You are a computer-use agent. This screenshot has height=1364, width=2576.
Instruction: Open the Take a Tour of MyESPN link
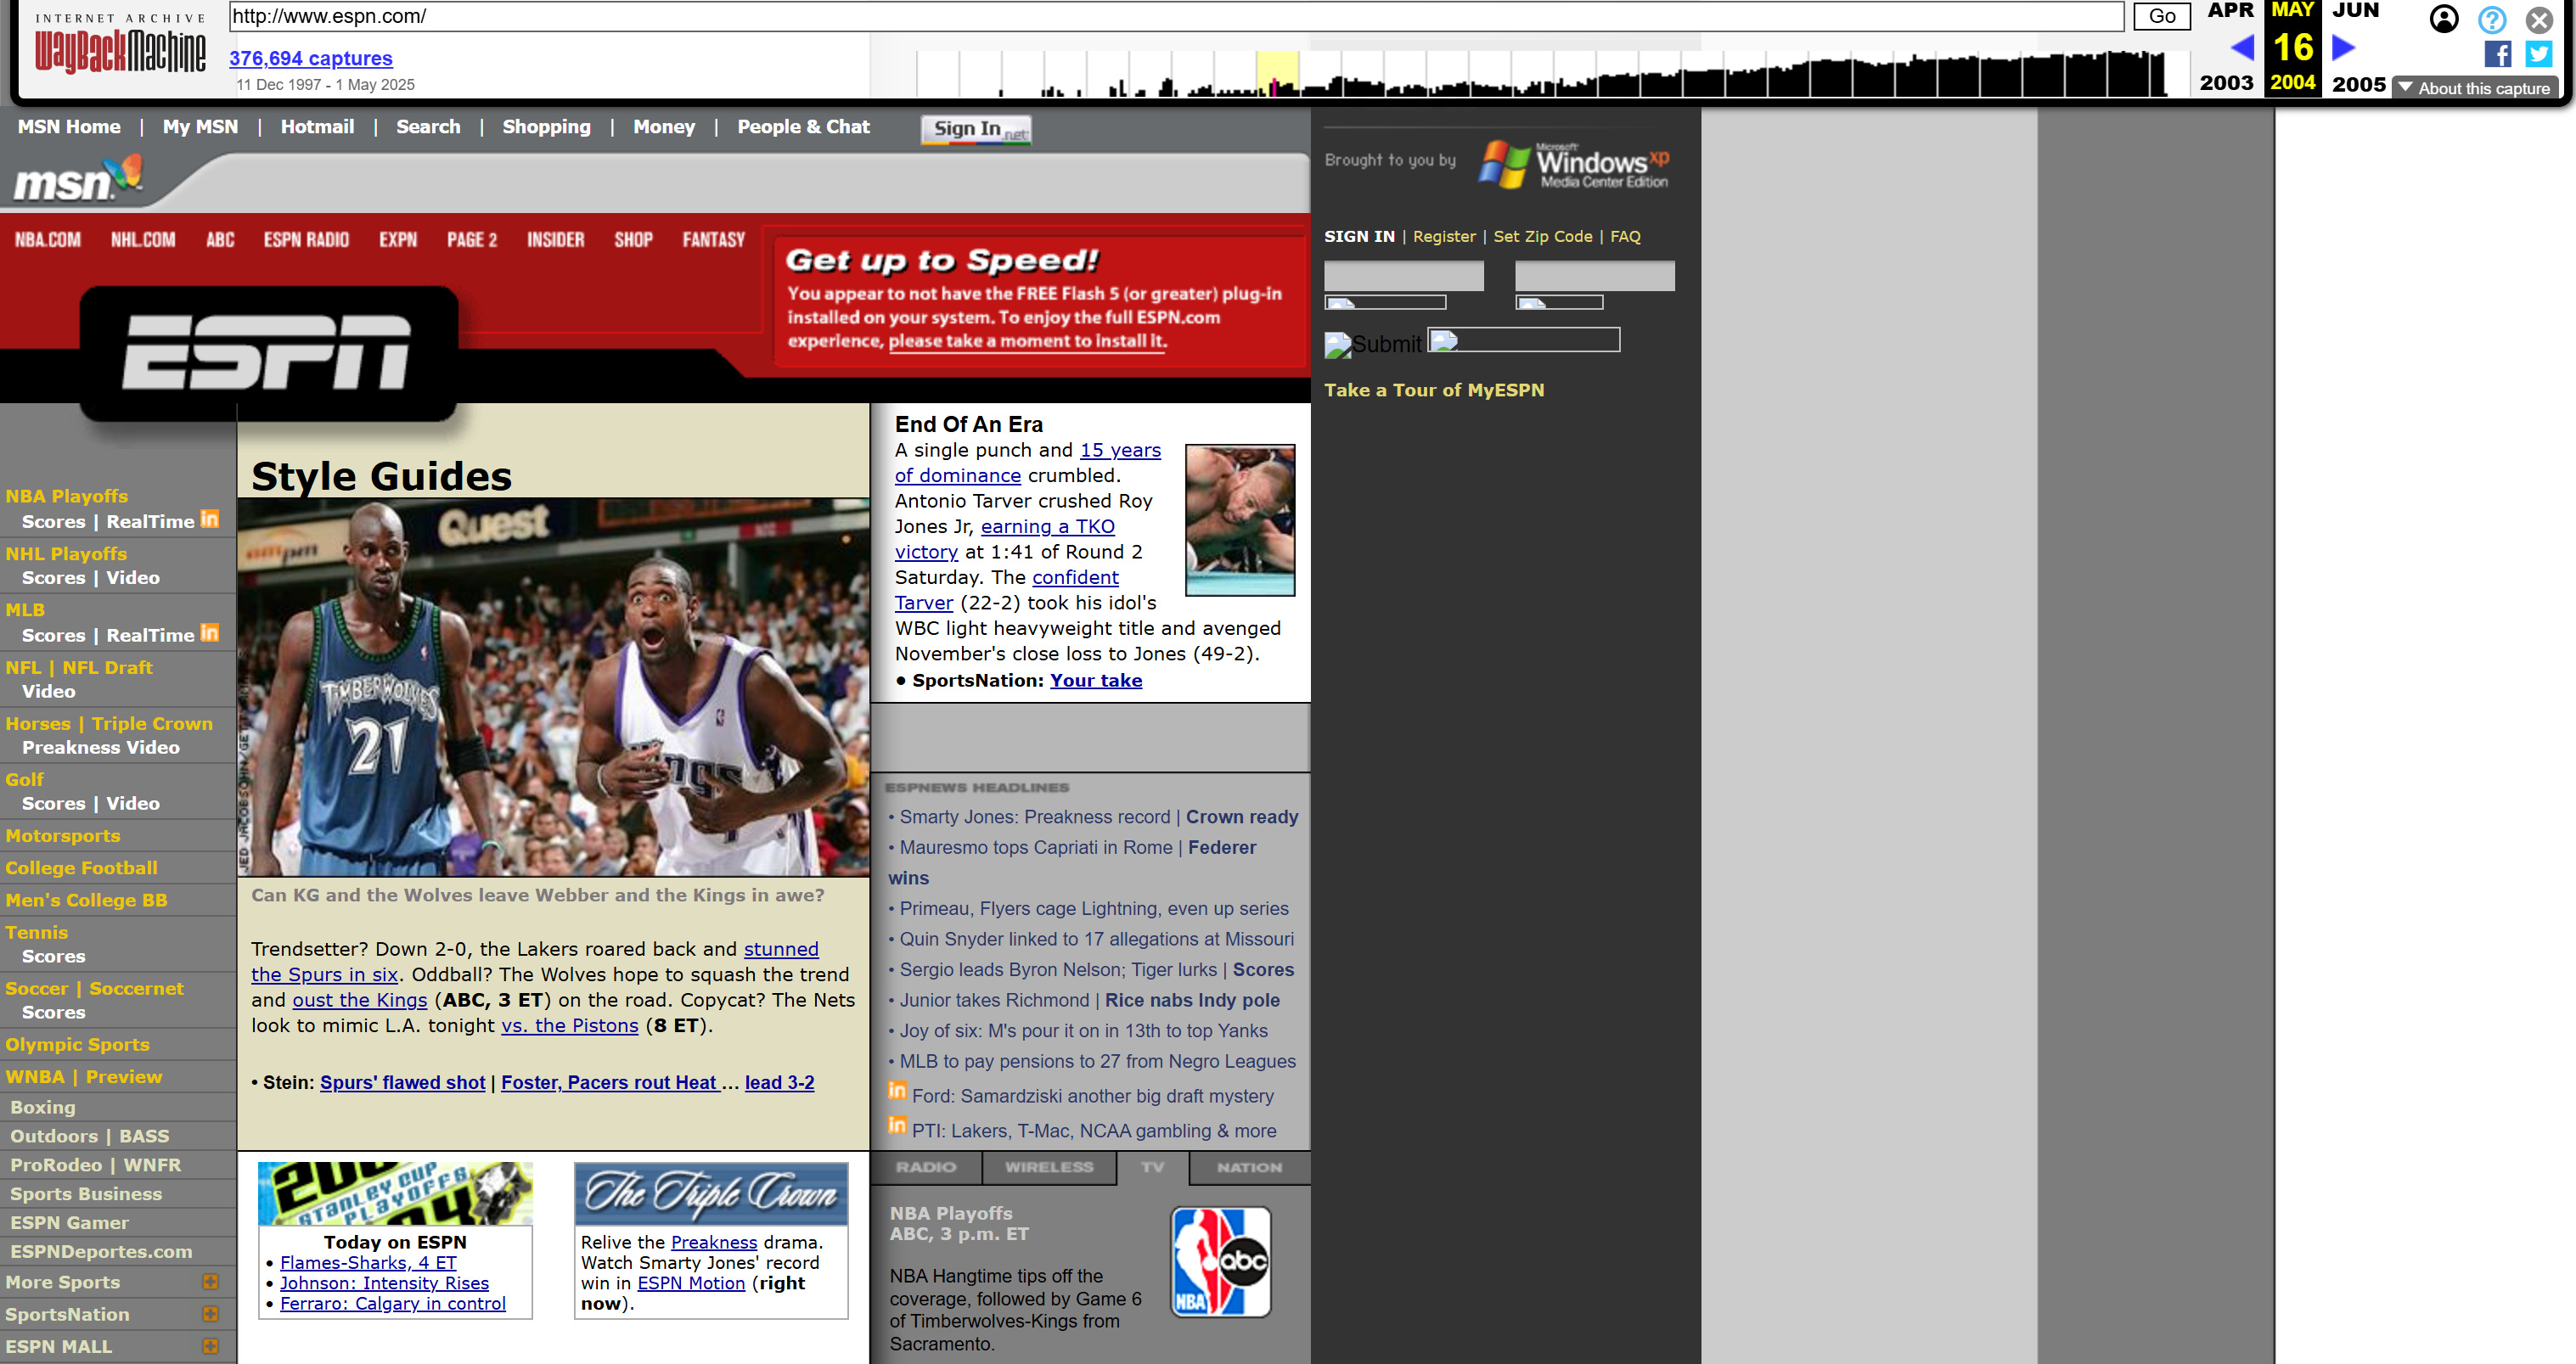point(1434,390)
